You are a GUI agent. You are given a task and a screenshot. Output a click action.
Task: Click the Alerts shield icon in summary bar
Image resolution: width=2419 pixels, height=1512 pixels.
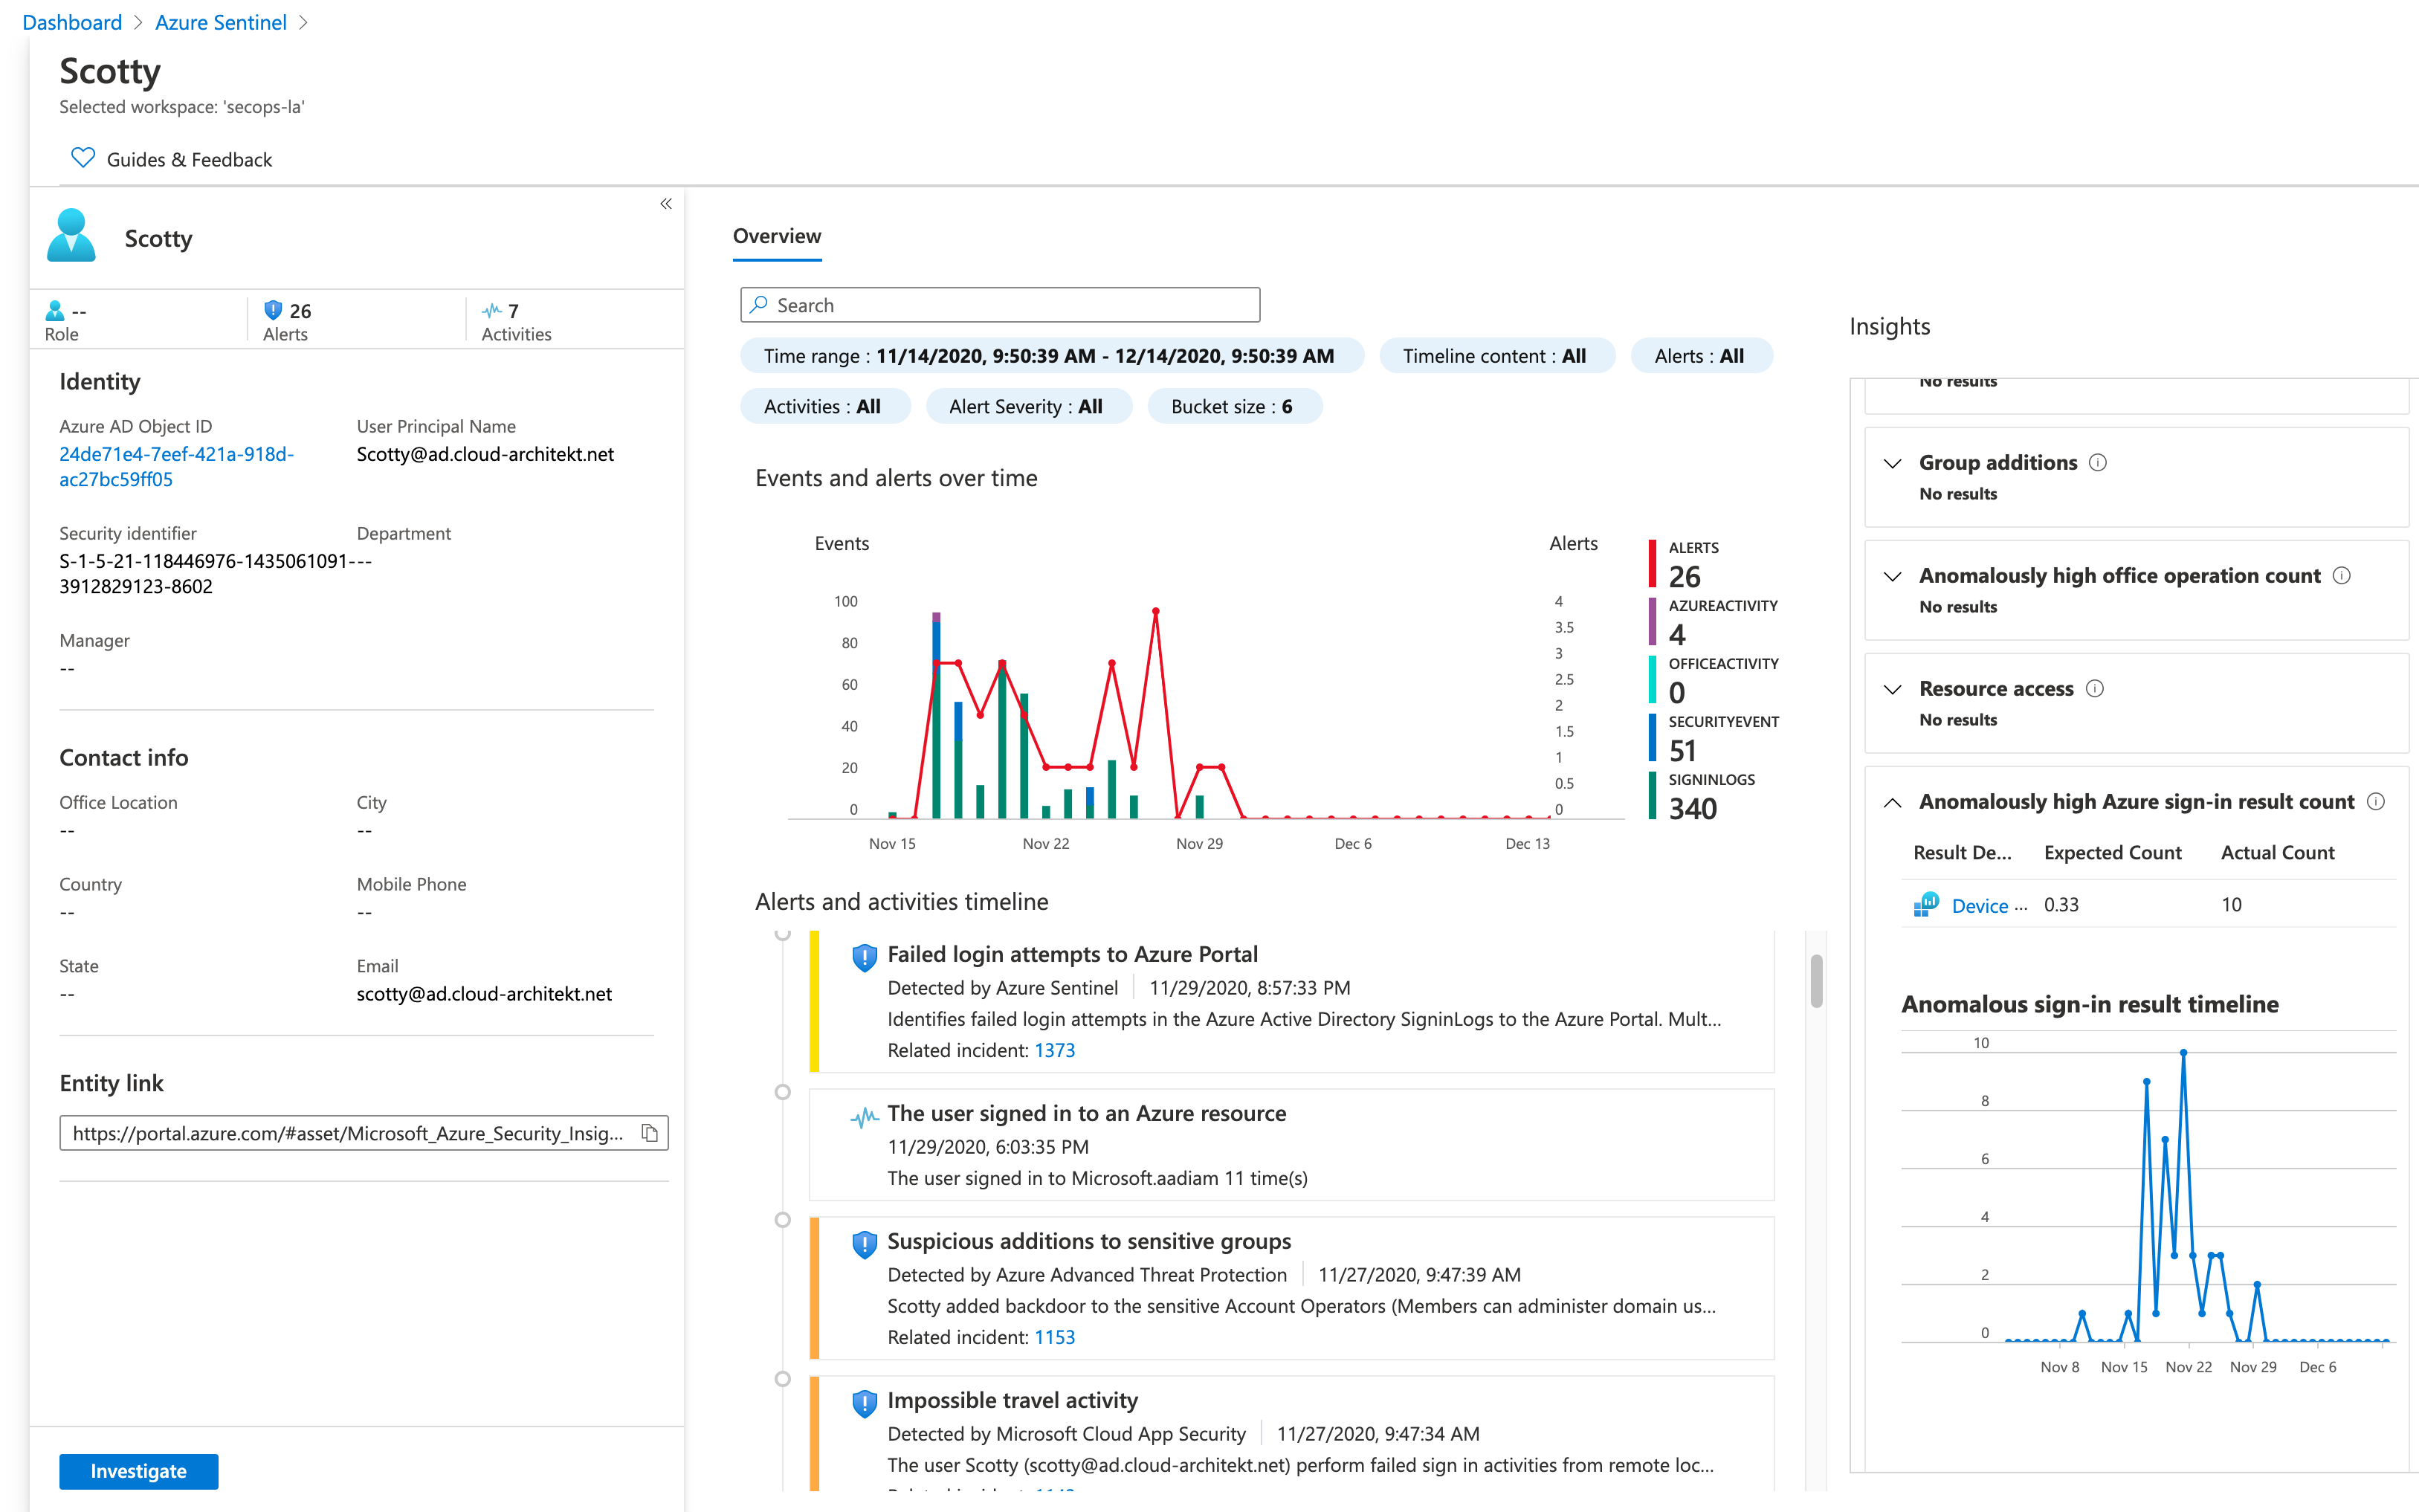272,310
